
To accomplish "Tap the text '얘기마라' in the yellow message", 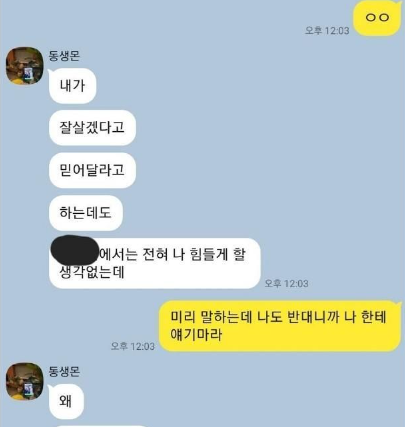I will click(x=196, y=334).
